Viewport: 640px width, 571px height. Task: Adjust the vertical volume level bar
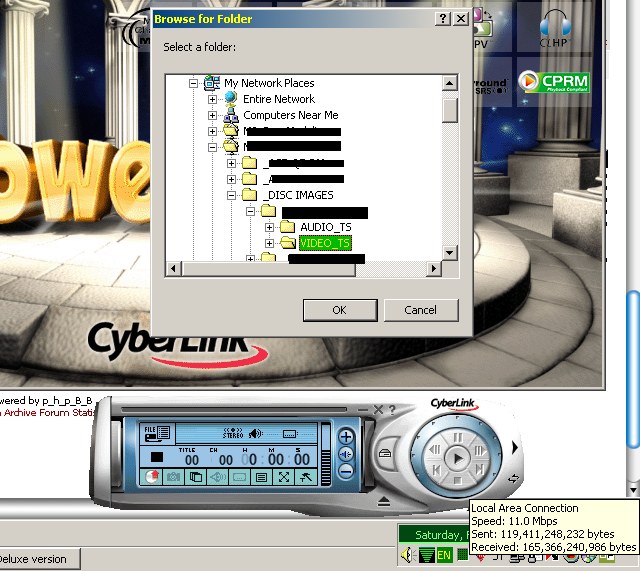coord(326,454)
